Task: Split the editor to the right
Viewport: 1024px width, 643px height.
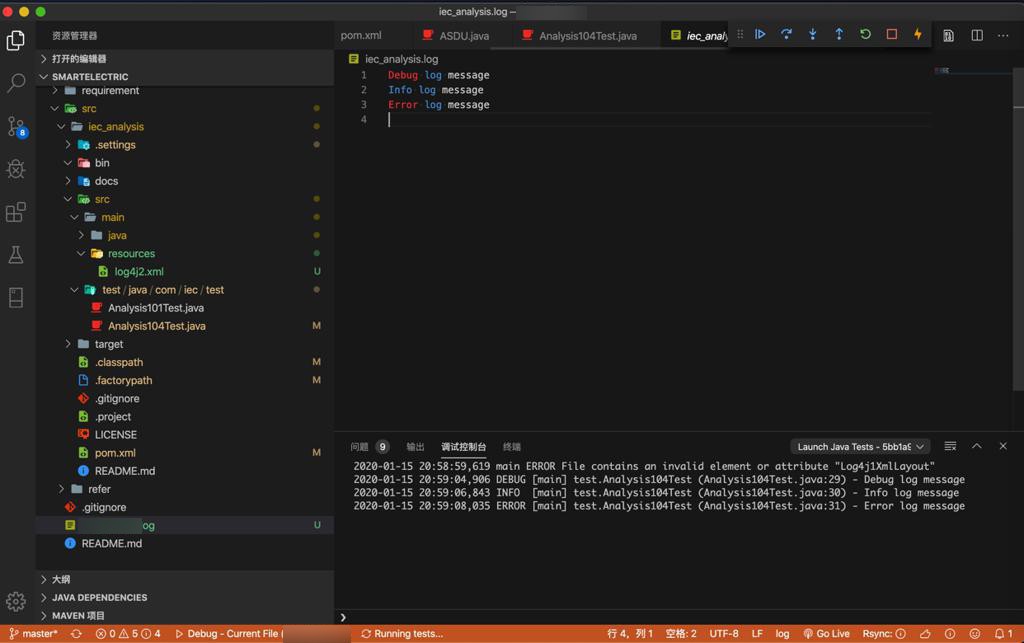Action: (977, 35)
